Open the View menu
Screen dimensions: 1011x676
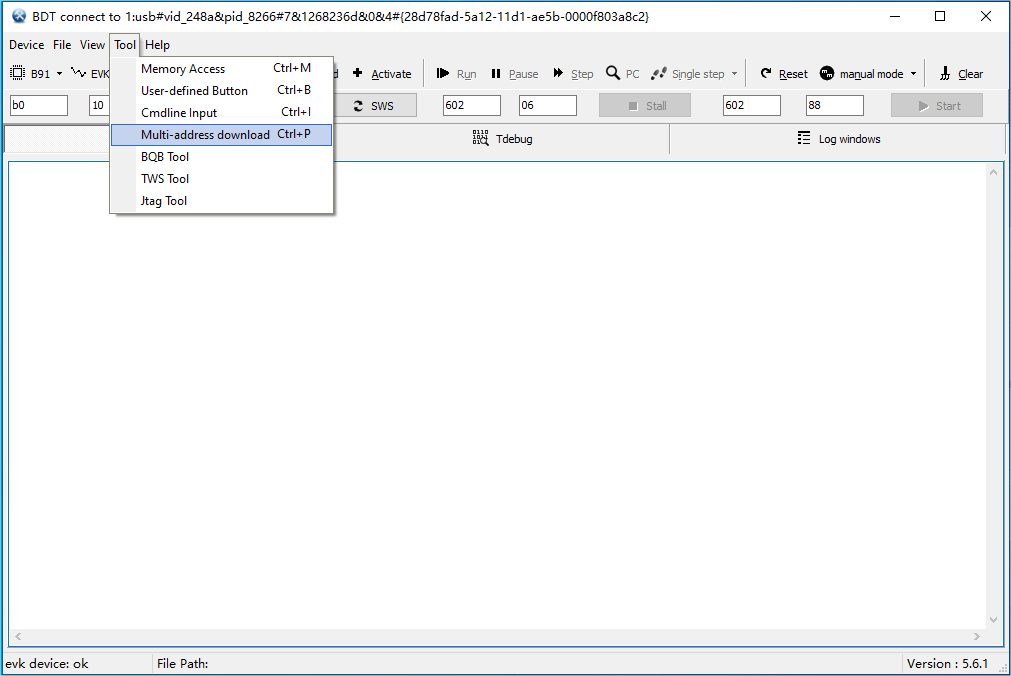(92, 45)
